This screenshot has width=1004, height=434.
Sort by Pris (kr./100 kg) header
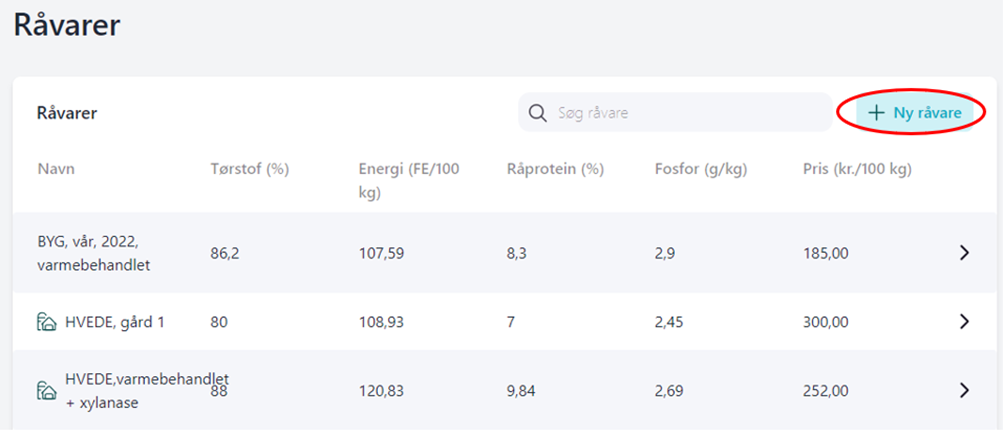pyautogui.click(x=857, y=169)
